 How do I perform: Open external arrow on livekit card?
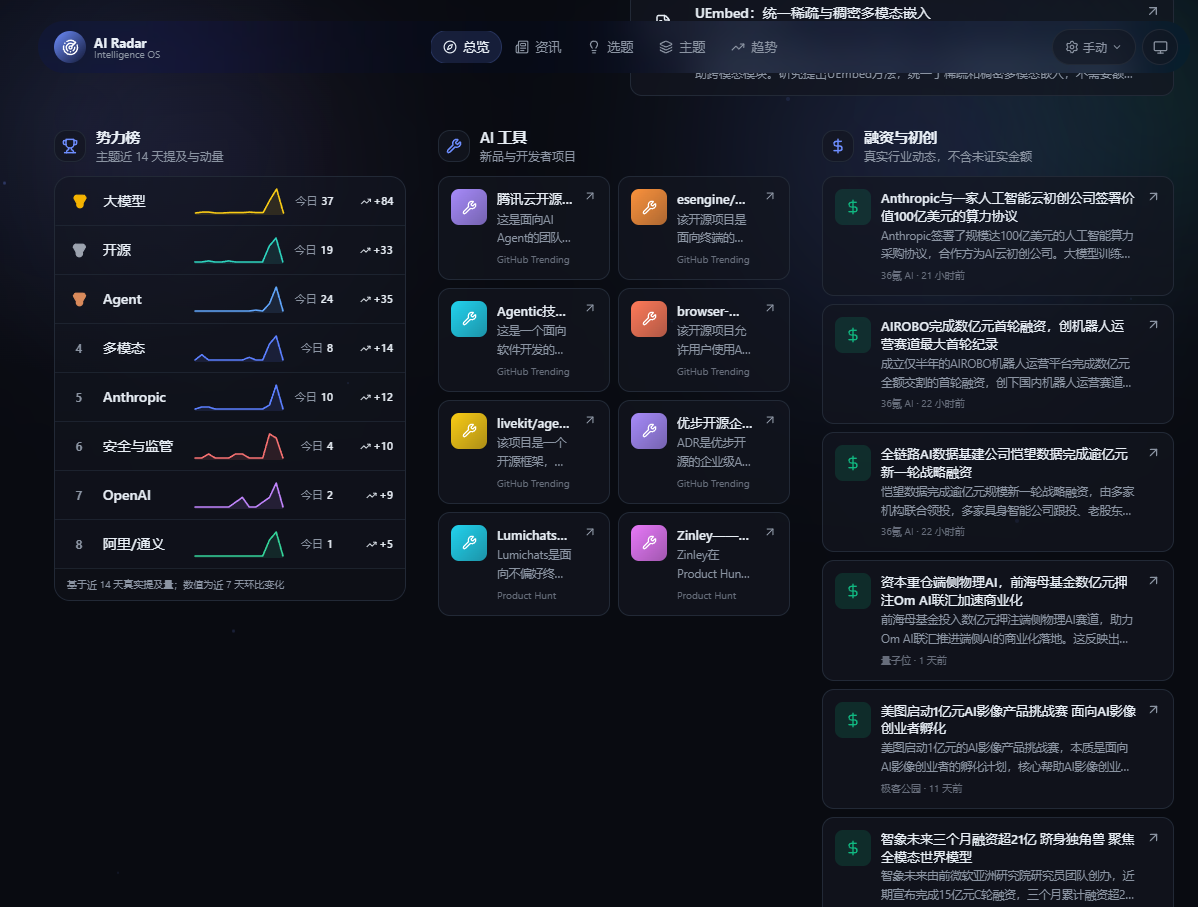tap(591, 420)
